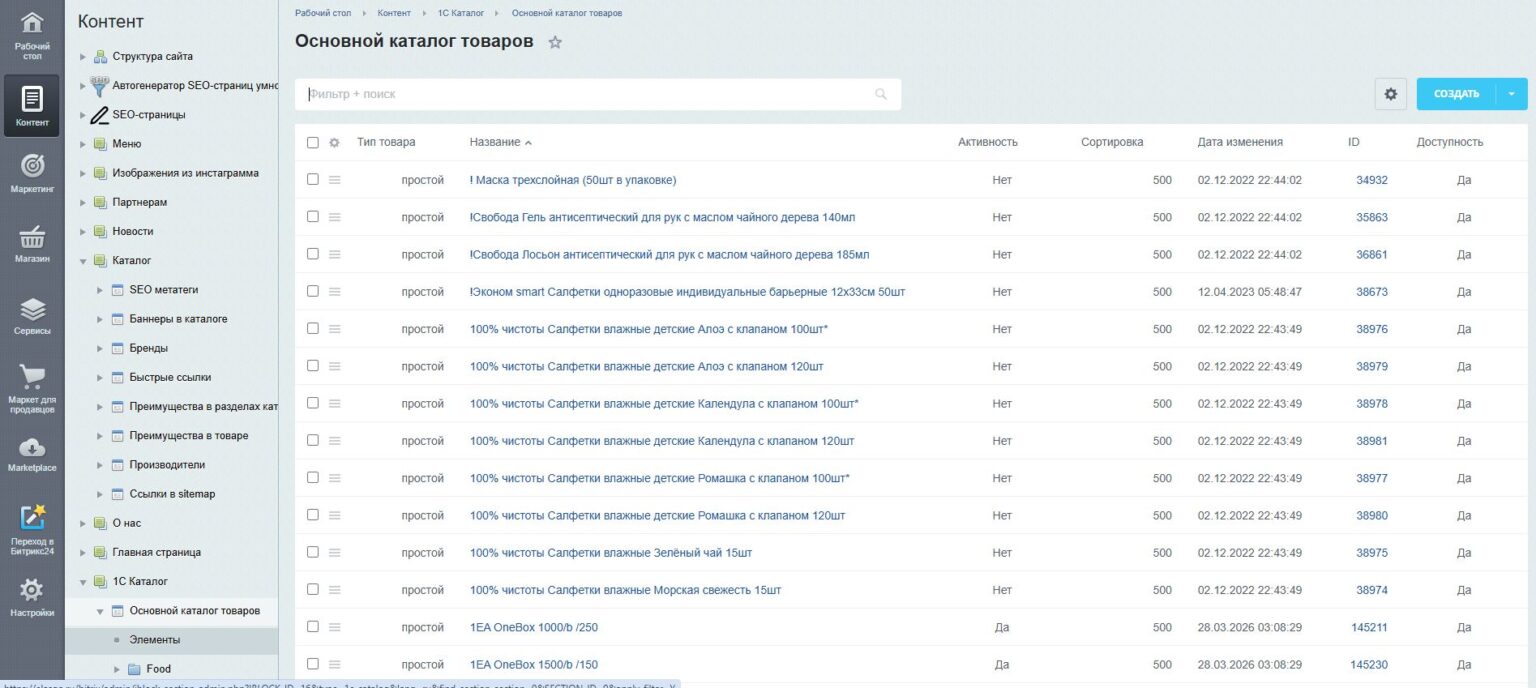Open the Маркет для продавцов section
This screenshot has width=1536, height=688.
32,389
